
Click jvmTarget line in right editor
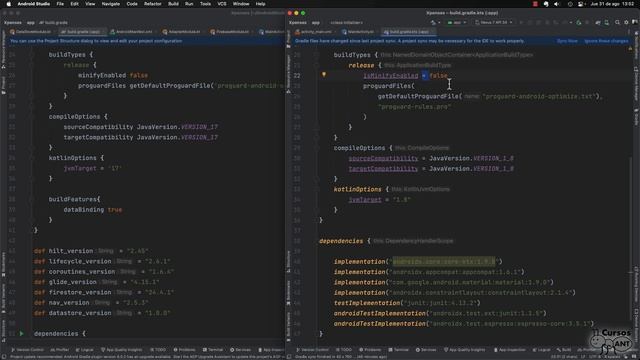[x=379, y=200]
